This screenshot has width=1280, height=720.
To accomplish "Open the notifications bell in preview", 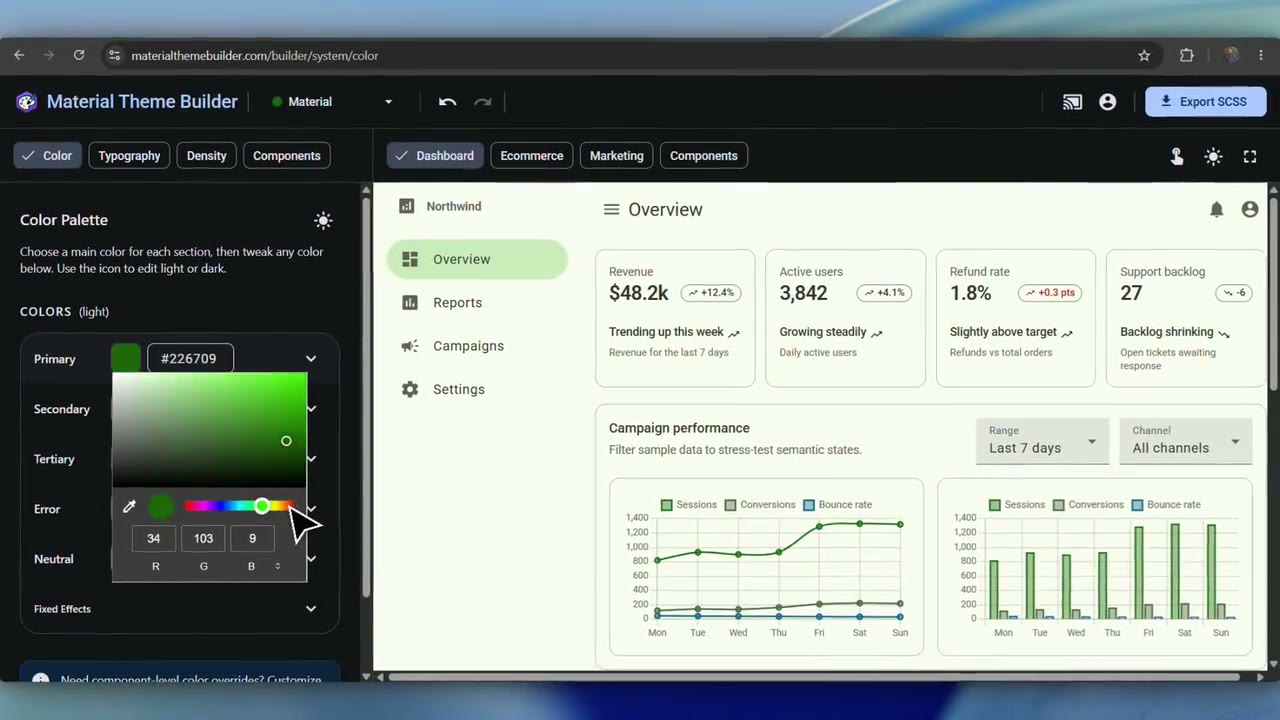I will 1216,209.
